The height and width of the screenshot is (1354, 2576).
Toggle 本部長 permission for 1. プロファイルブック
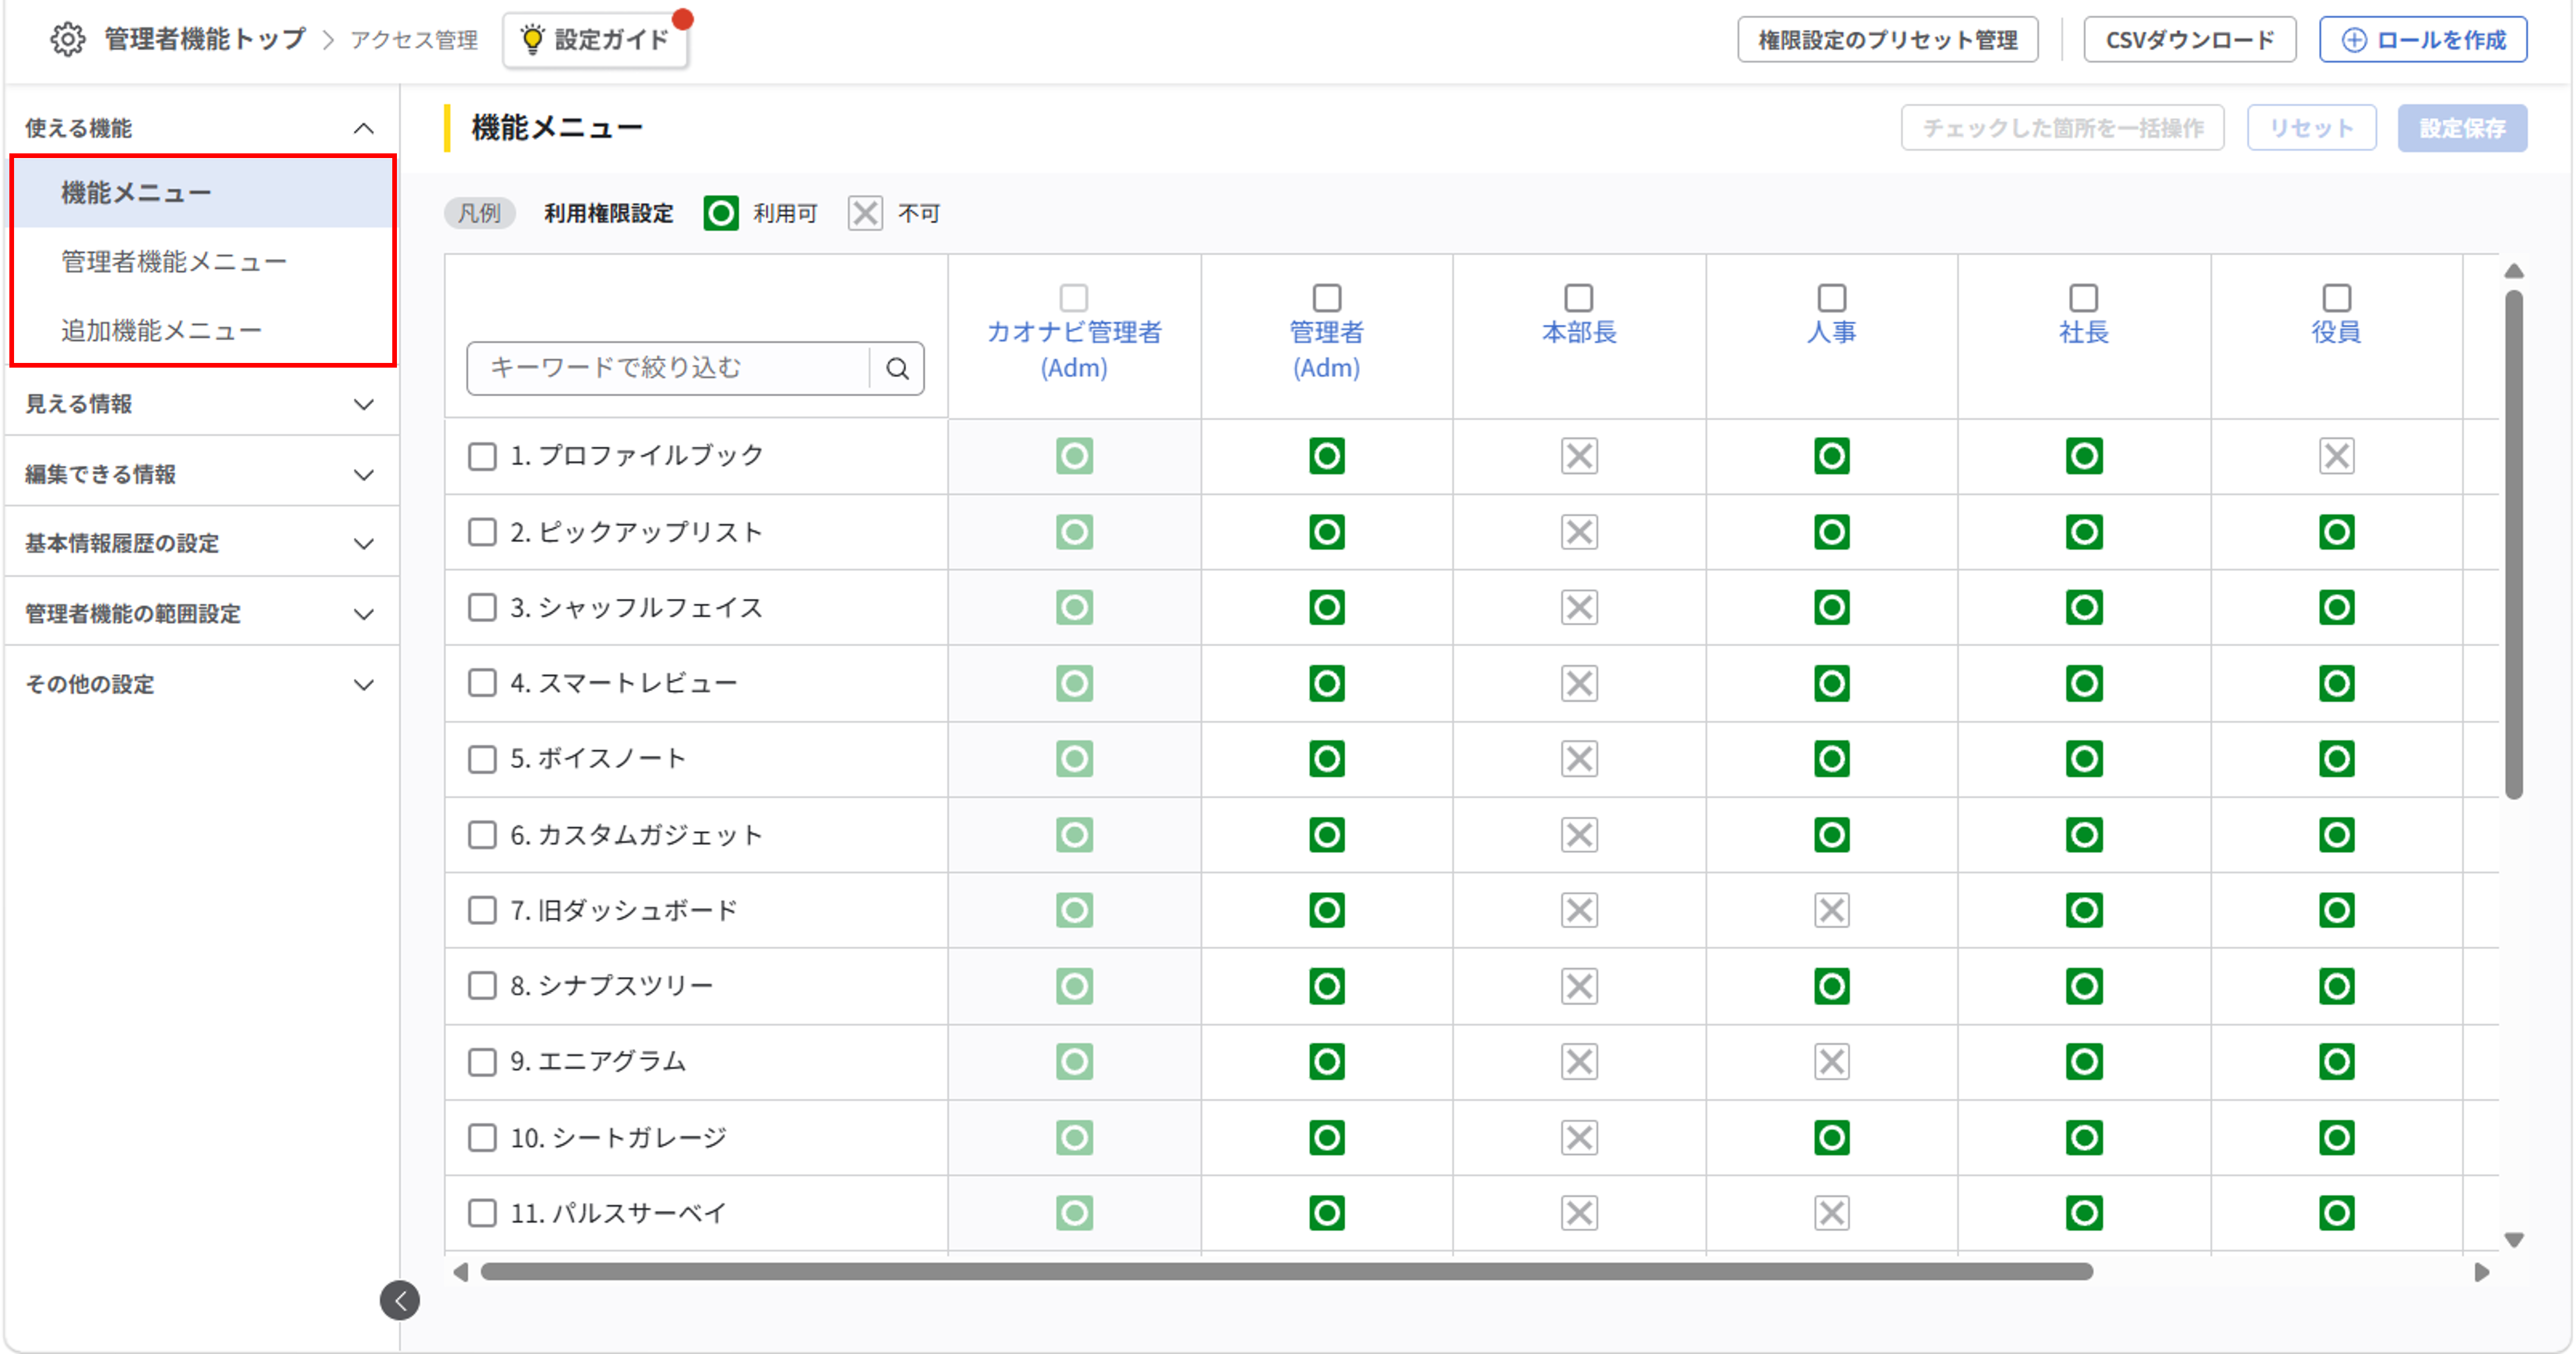1579,456
